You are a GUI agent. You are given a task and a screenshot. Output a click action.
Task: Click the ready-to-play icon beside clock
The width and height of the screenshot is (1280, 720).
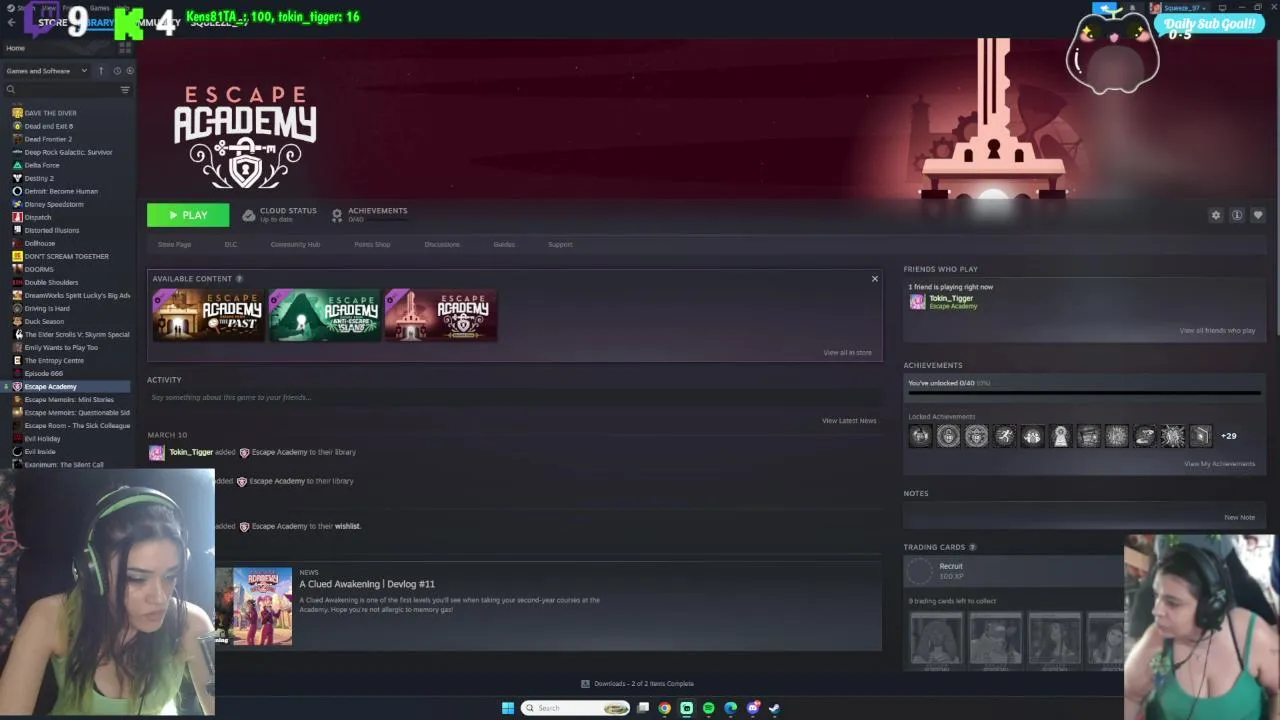[x=130, y=71]
